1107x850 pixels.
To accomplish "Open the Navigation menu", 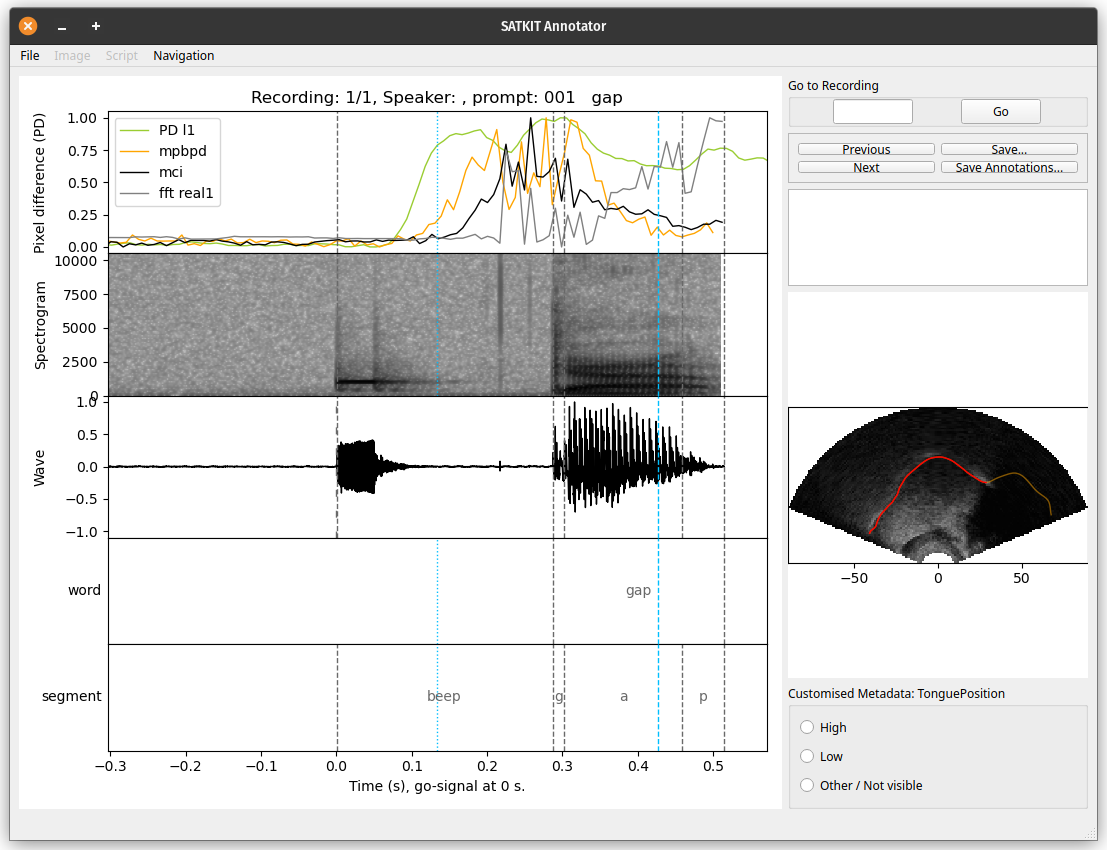I will [183, 56].
